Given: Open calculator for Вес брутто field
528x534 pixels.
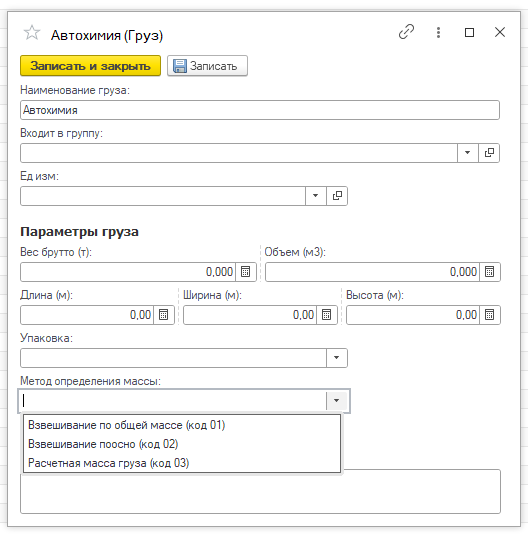Looking at the screenshot, I should (246, 272).
